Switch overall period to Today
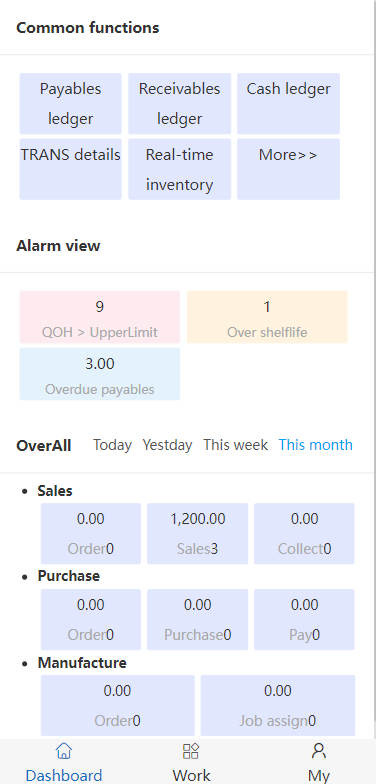The width and height of the screenshot is (376, 784). click(x=112, y=445)
